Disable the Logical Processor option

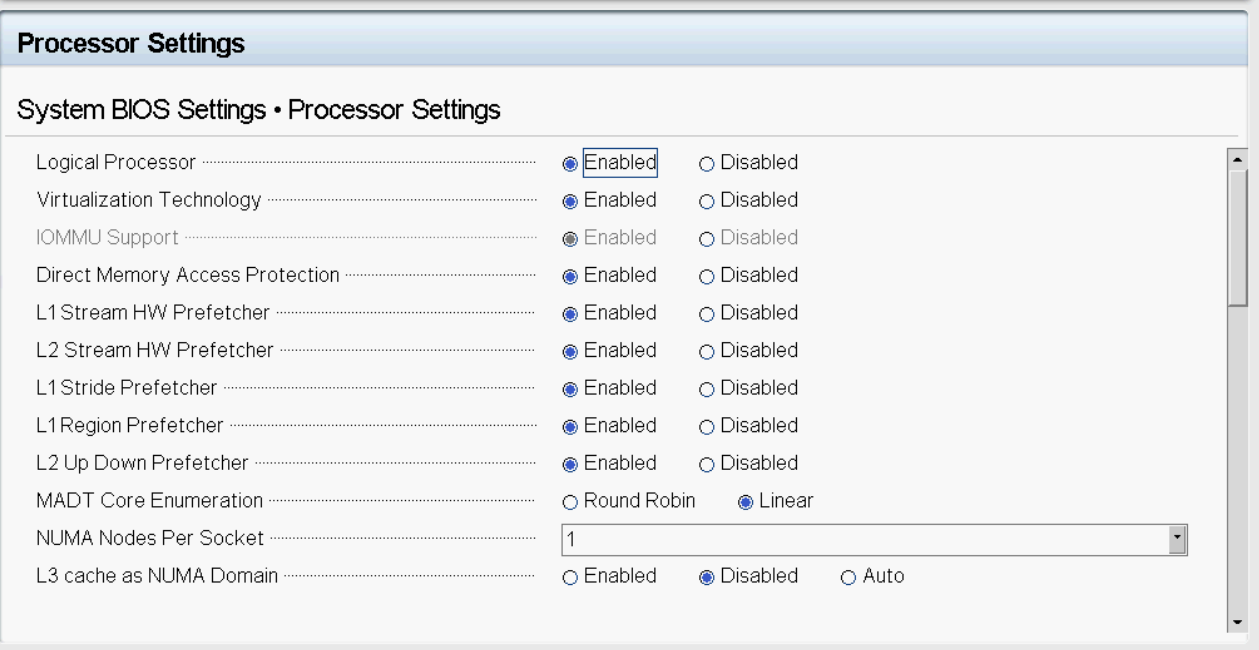[707, 162]
